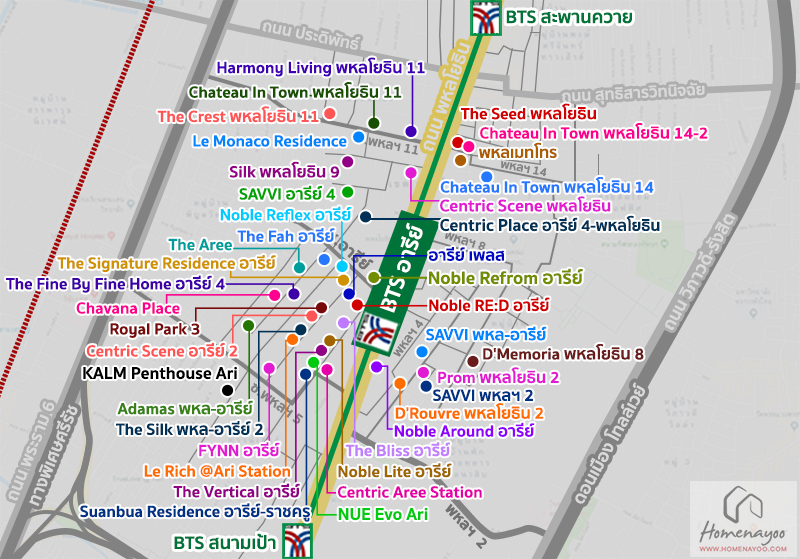This screenshot has height=559, width=800.
Task: Select the 'D'Memoria พหลโยธิน 8' label
Action: [563, 354]
